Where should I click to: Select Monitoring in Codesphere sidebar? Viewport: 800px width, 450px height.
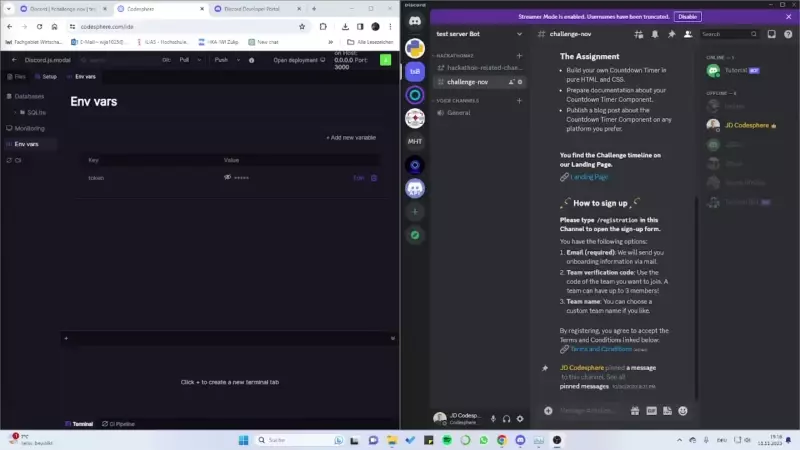[26, 129]
